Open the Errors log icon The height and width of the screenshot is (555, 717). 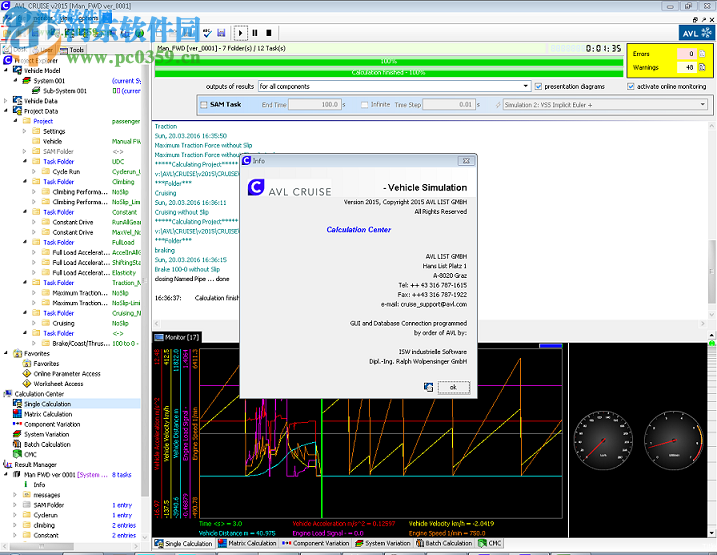(701, 53)
